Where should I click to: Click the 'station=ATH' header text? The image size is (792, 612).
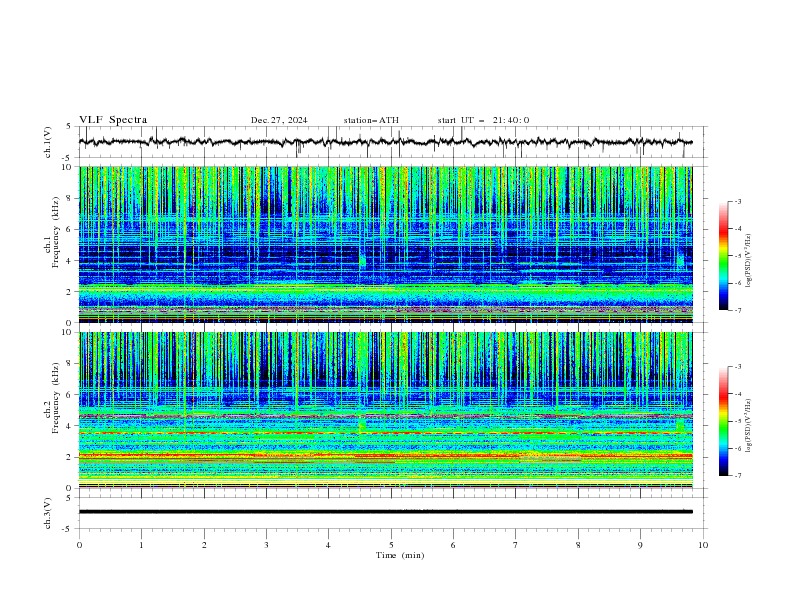pyautogui.click(x=371, y=120)
